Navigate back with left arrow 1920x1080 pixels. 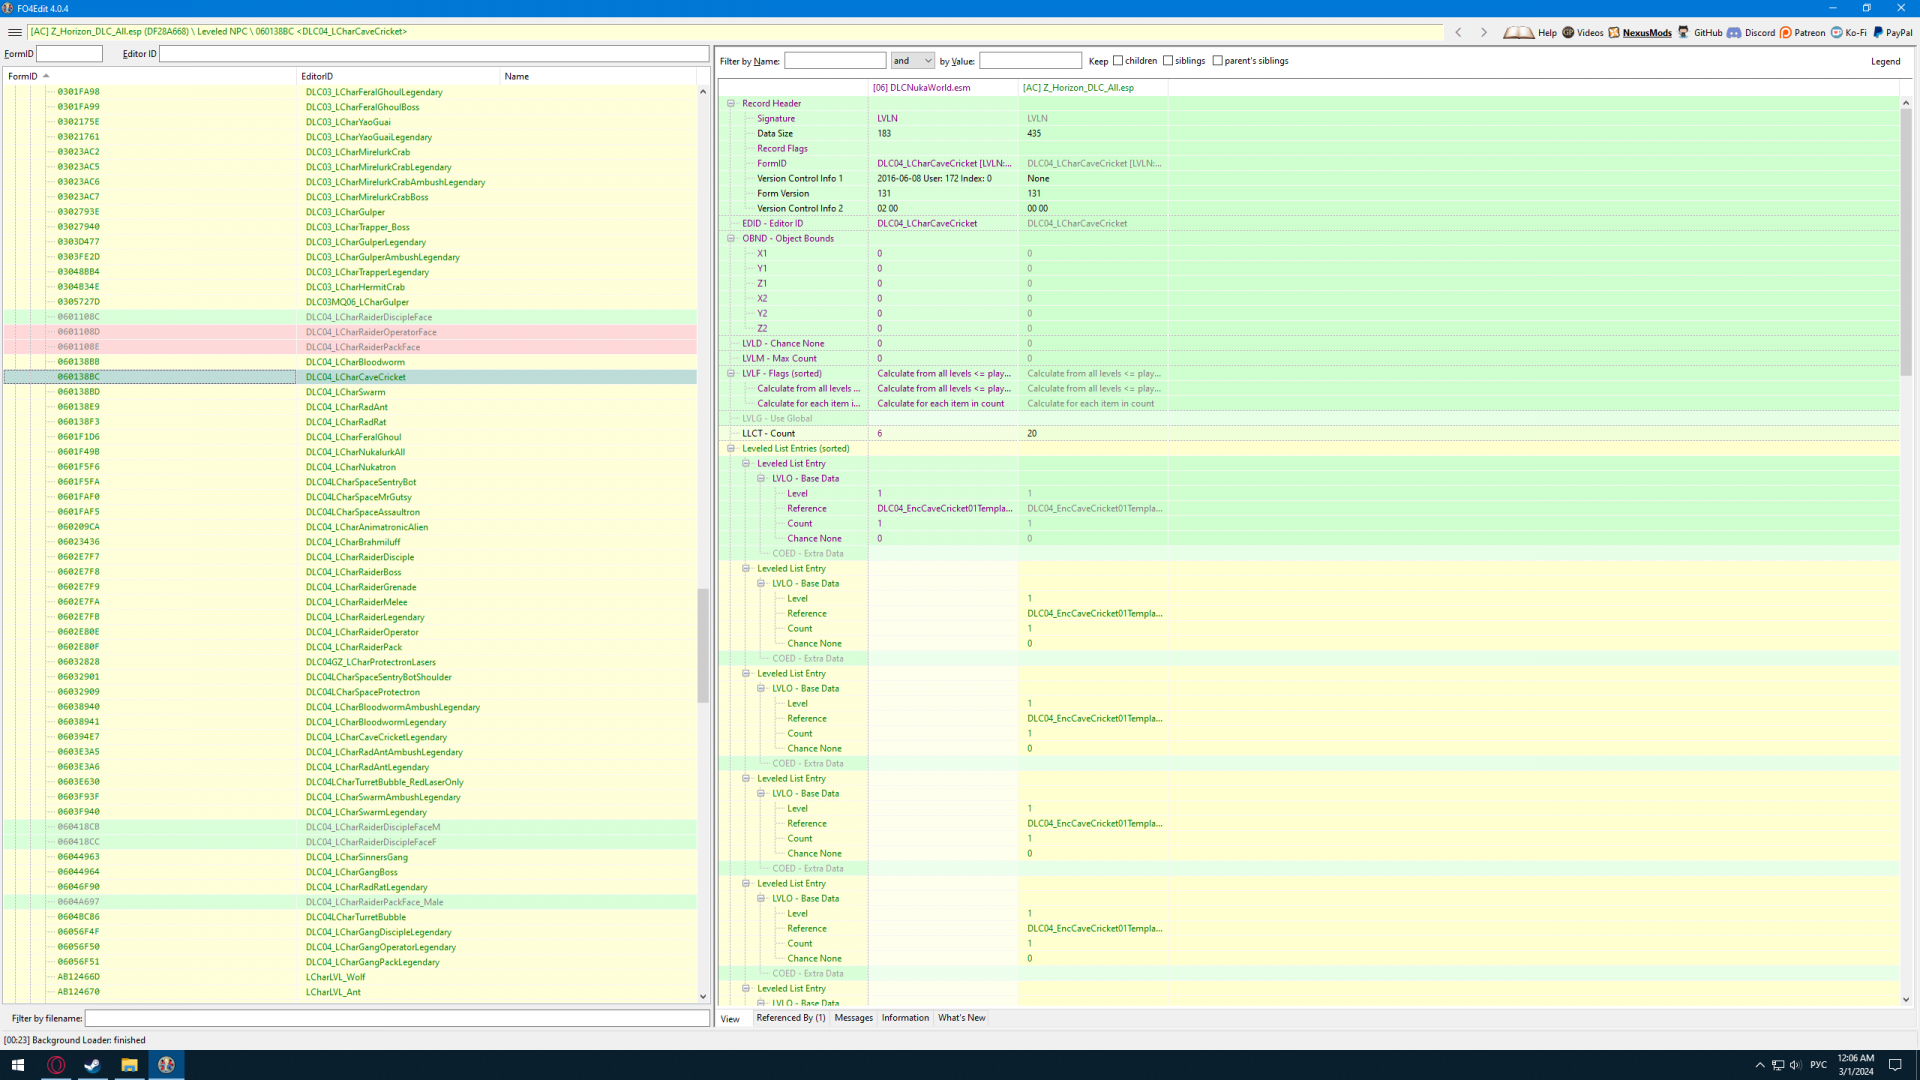(1459, 33)
